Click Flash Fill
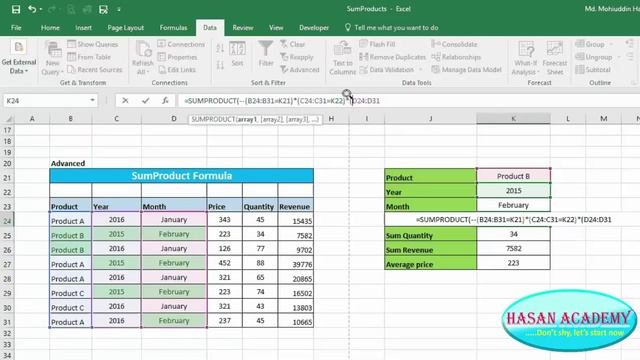 (377, 44)
